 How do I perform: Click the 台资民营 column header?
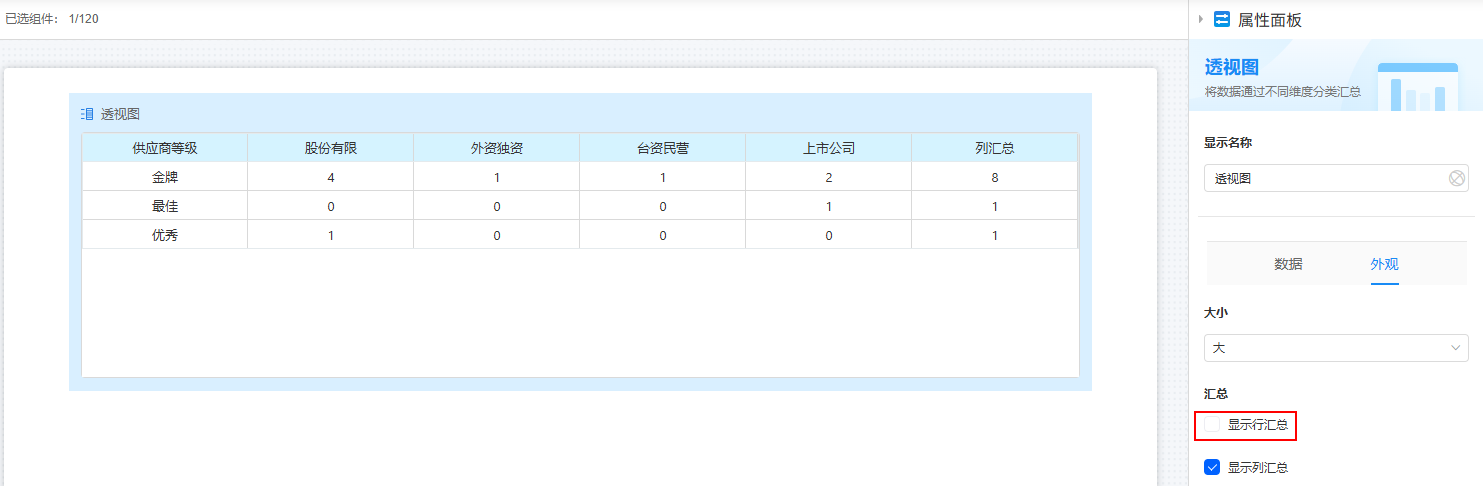[663, 148]
